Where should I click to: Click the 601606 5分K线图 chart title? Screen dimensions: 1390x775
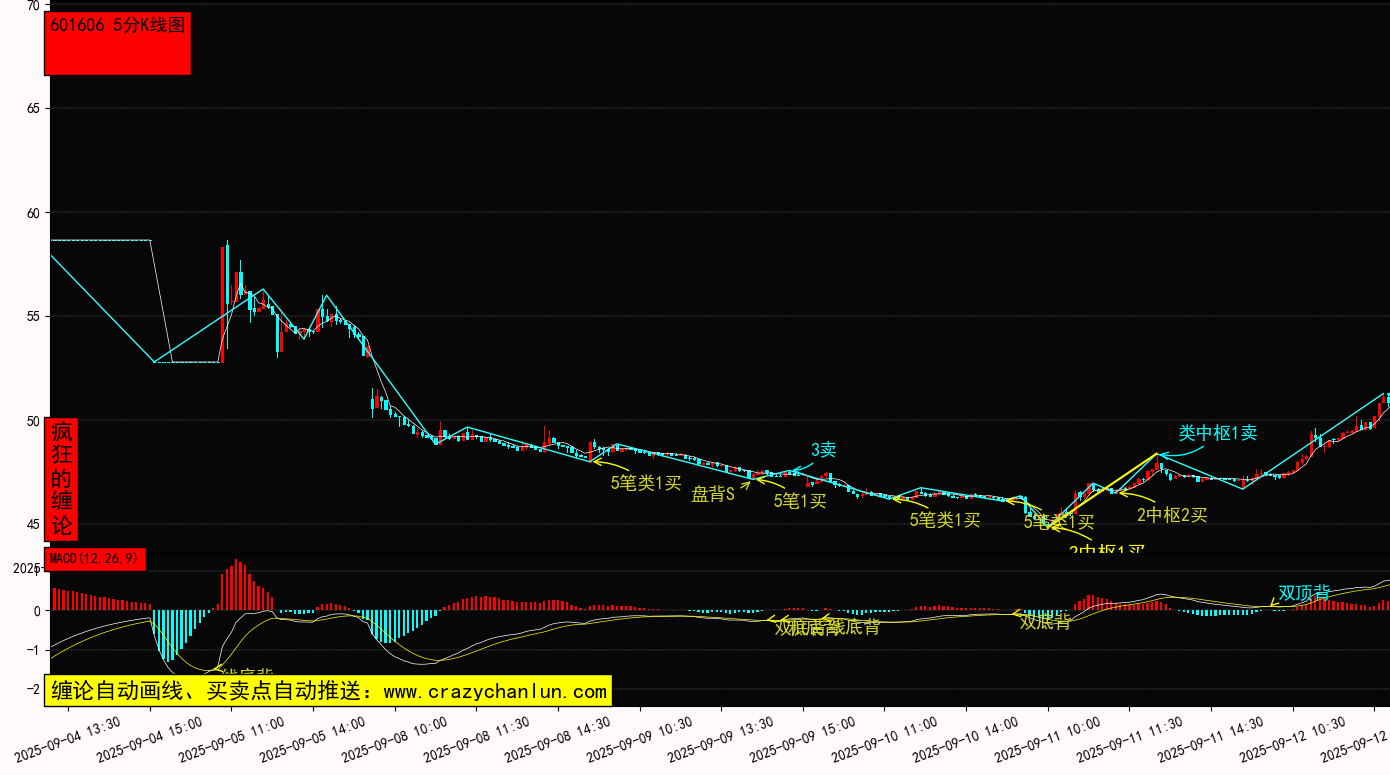pyautogui.click(x=118, y=26)
